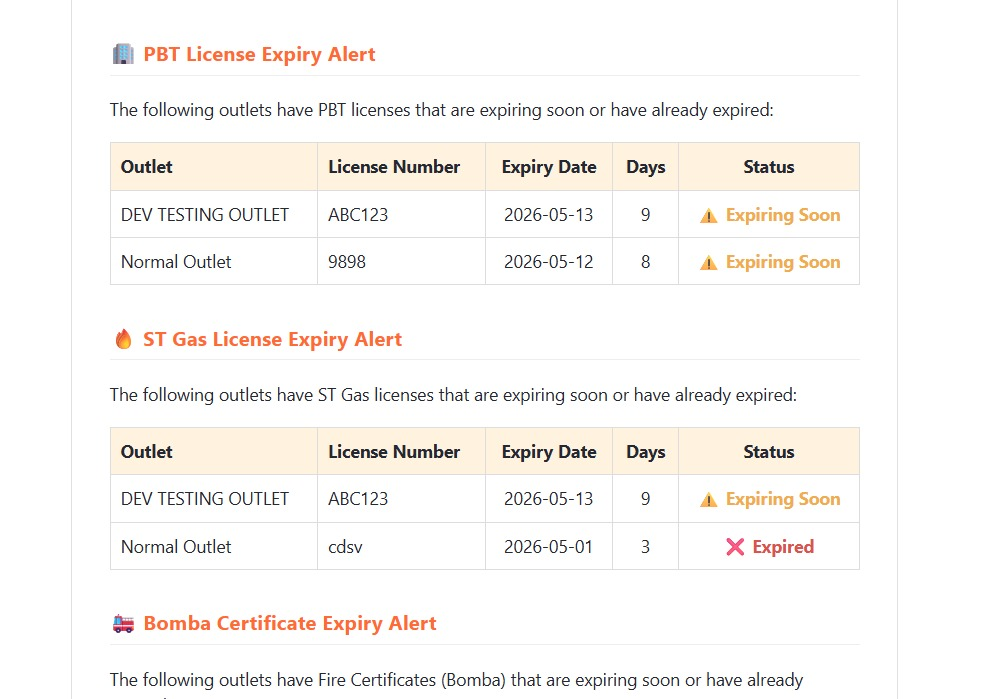
Task: Click license number cdsv
Action: pos(345,547)
